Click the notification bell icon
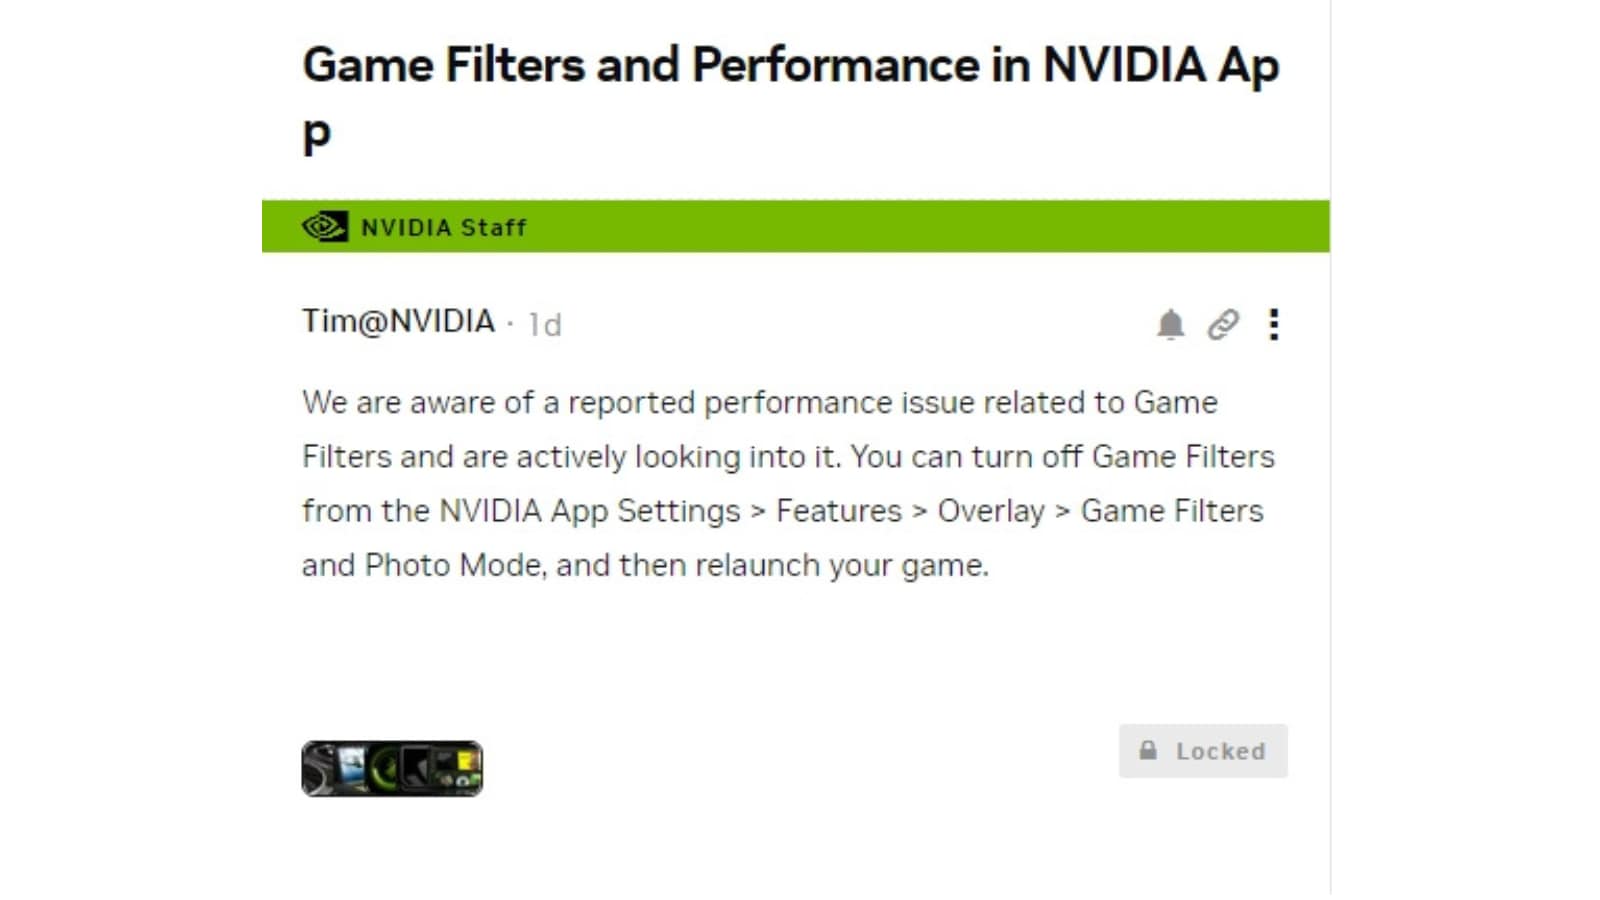The width and height of the screenshot is (1600, 900). pyautogui.click(x=1170, y=324)
